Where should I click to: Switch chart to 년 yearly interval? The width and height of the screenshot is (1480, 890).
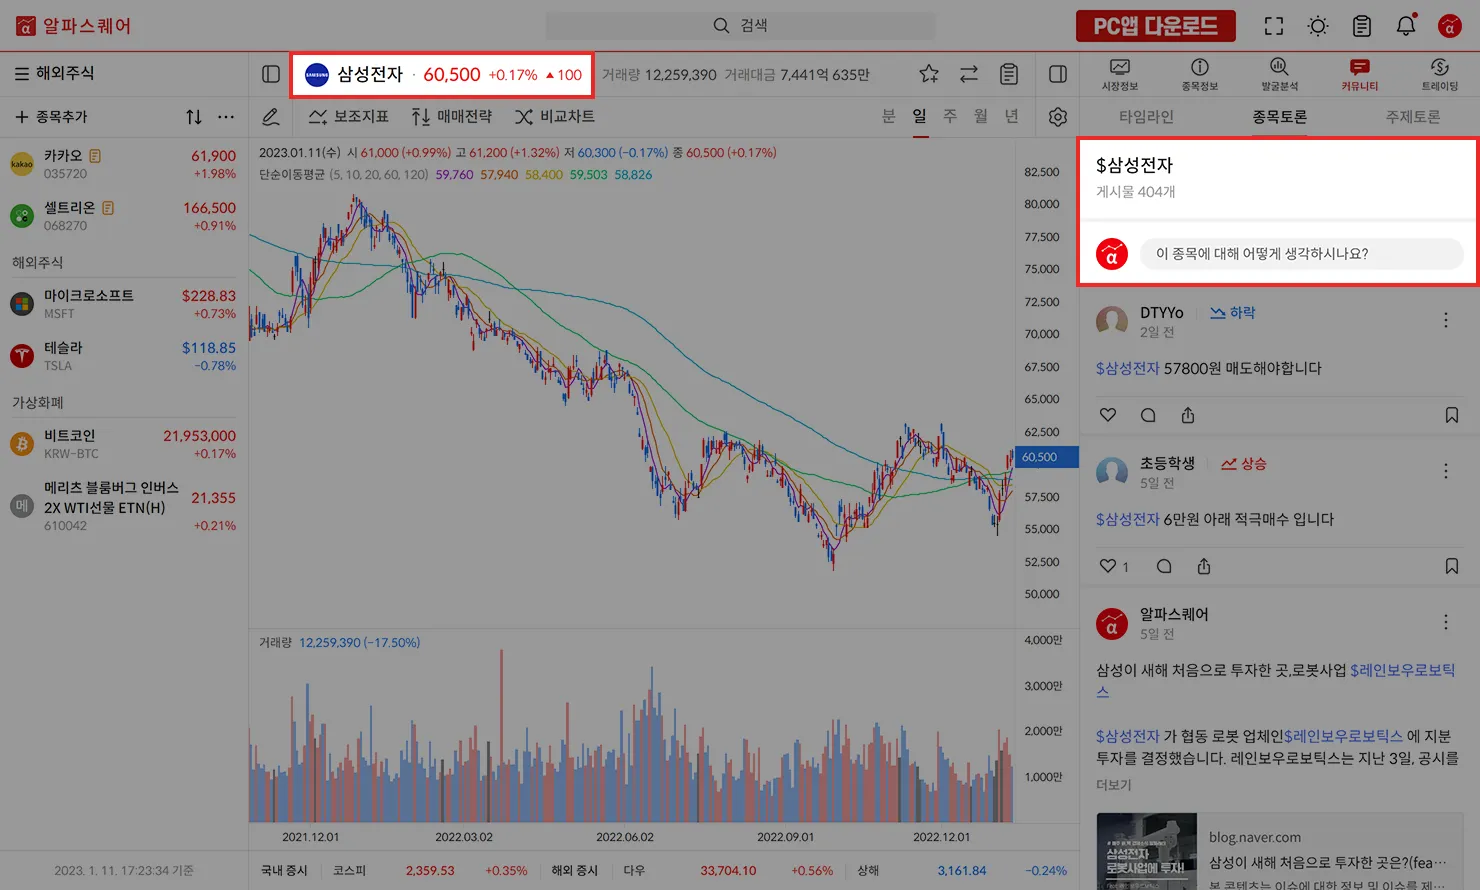click(x=1012, y=117)
